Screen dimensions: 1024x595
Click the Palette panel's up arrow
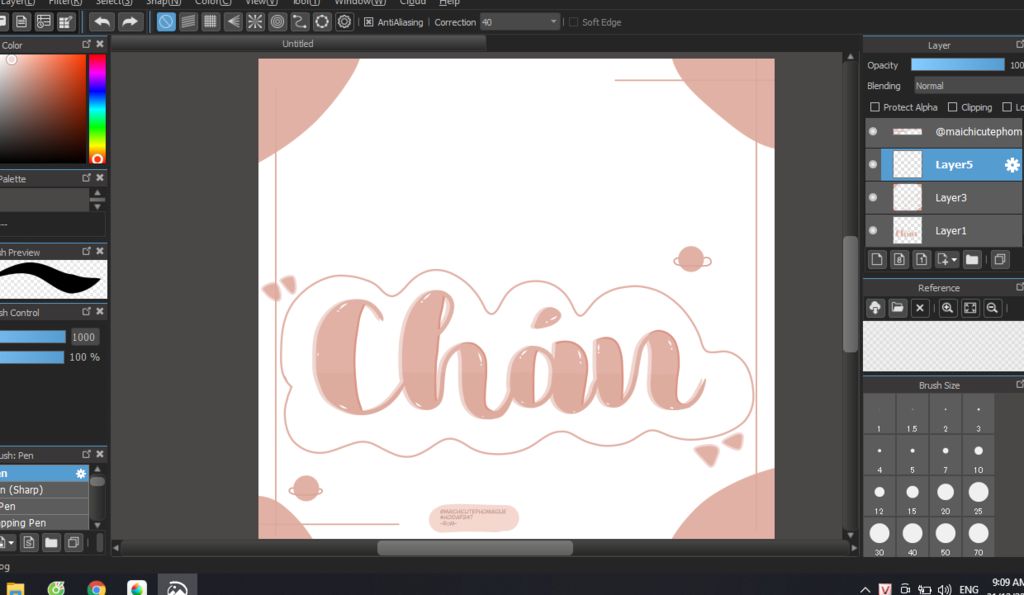coord(97,193)
